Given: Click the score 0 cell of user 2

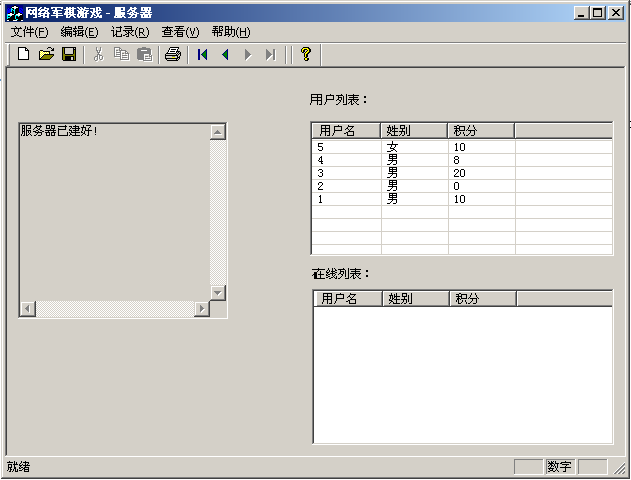Looking at the screenshot, I should pyautogui.click(x=482, y=186).
